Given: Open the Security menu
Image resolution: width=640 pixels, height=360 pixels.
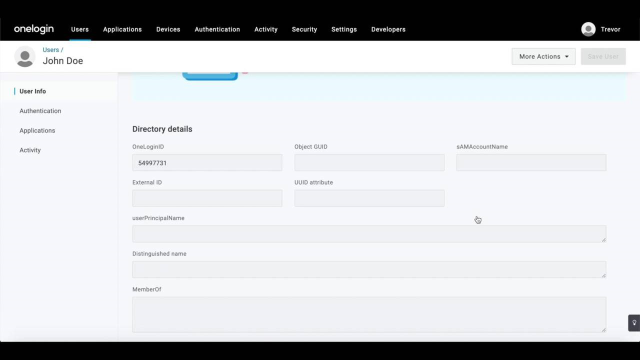Looking at the screenshot, I should [x=304, y=29].
